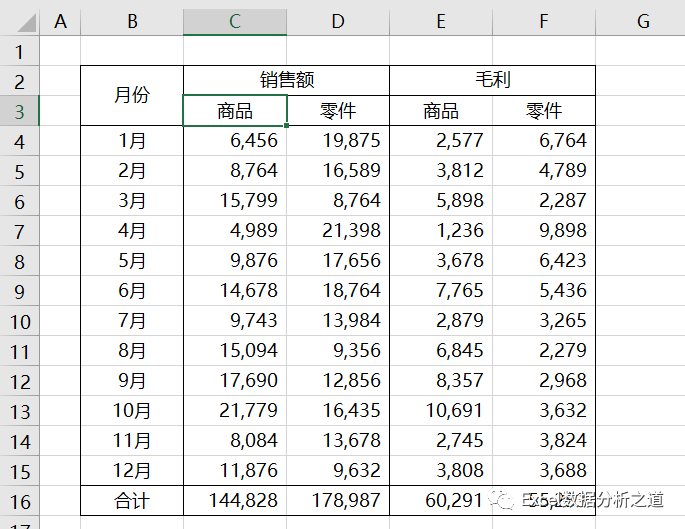Image resolution: width=685 pixels, height=529 pixels.
Task: Click the 5月 cell
Action: (x=132, y=261)
